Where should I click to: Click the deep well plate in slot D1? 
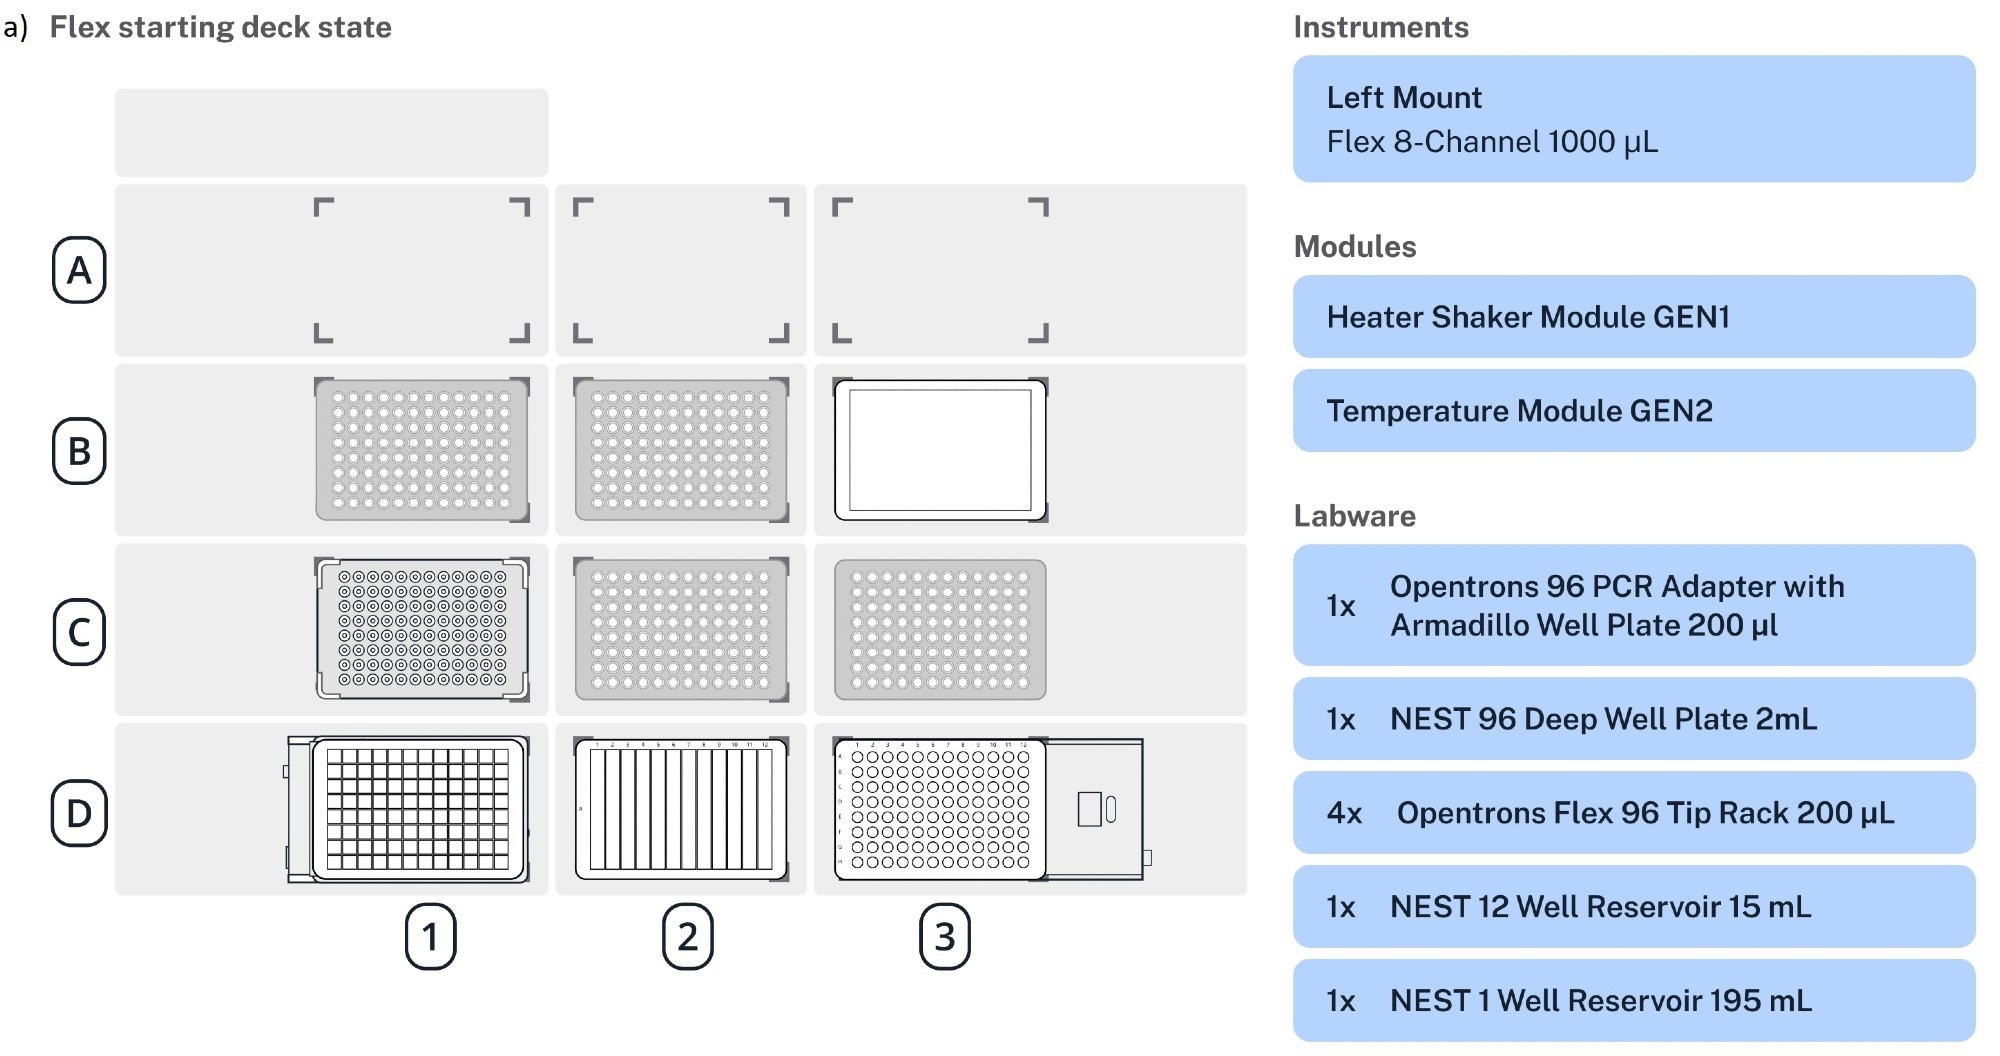pyautogui.click(x=418, y=809)
